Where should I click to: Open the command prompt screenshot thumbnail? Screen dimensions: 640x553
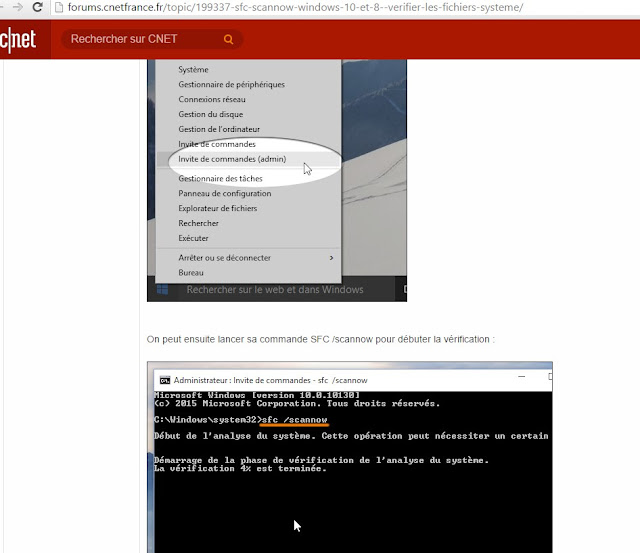tap(350, 457)
